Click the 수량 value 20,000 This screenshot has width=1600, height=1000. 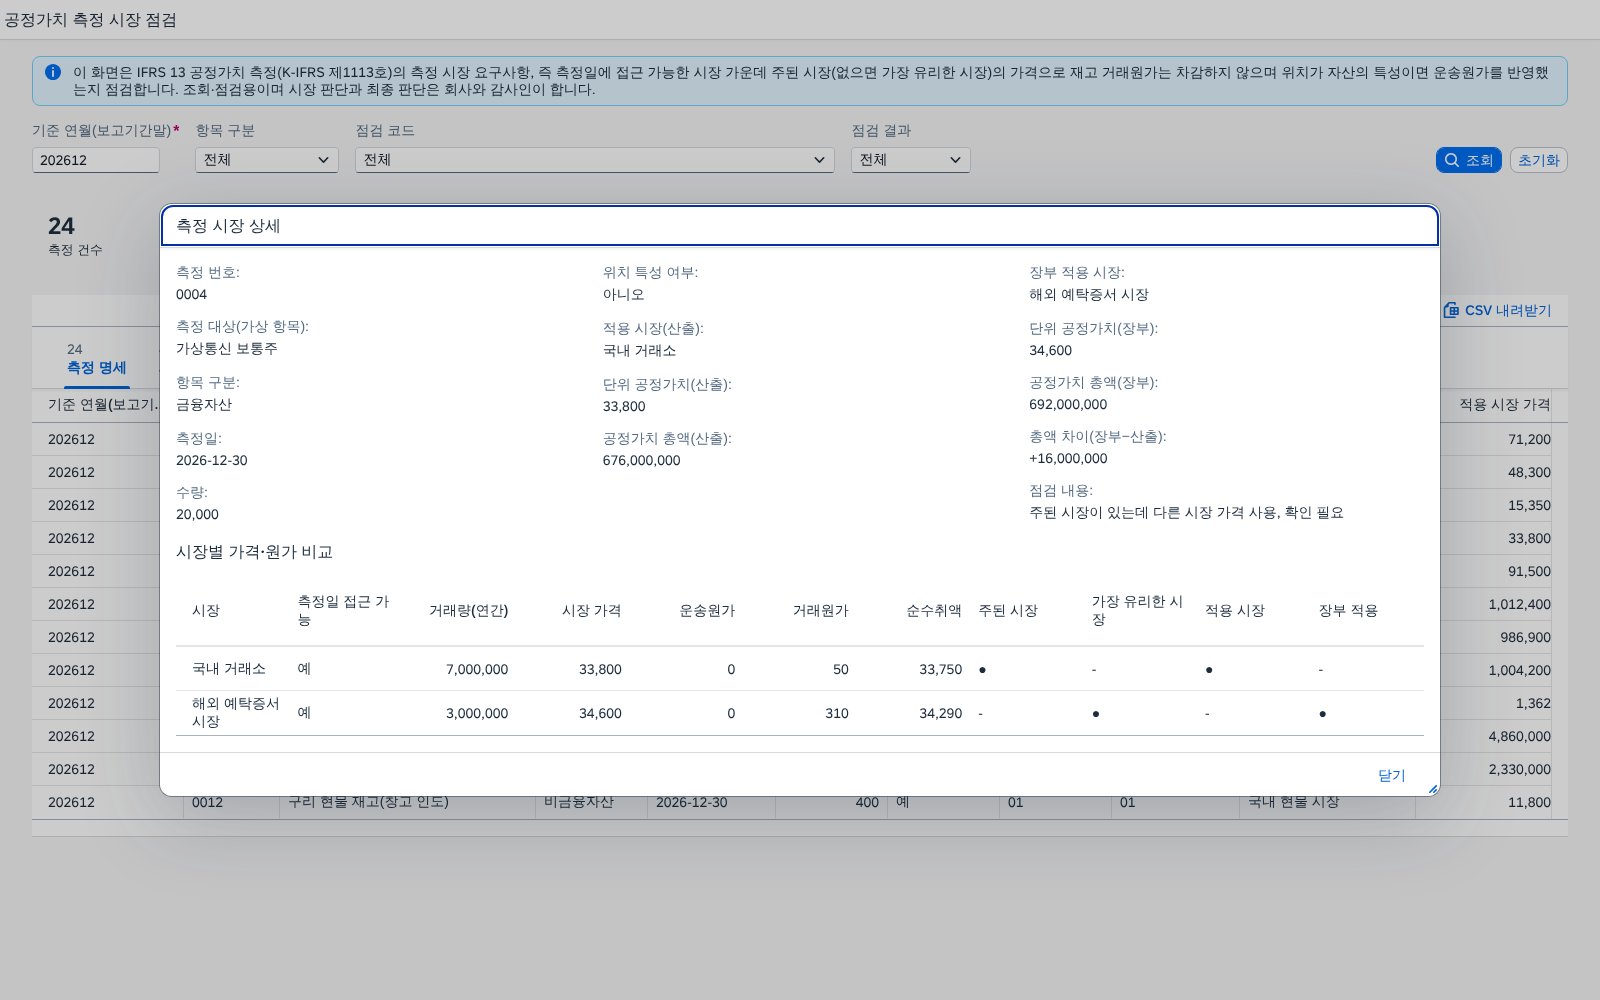coord(197,514)
